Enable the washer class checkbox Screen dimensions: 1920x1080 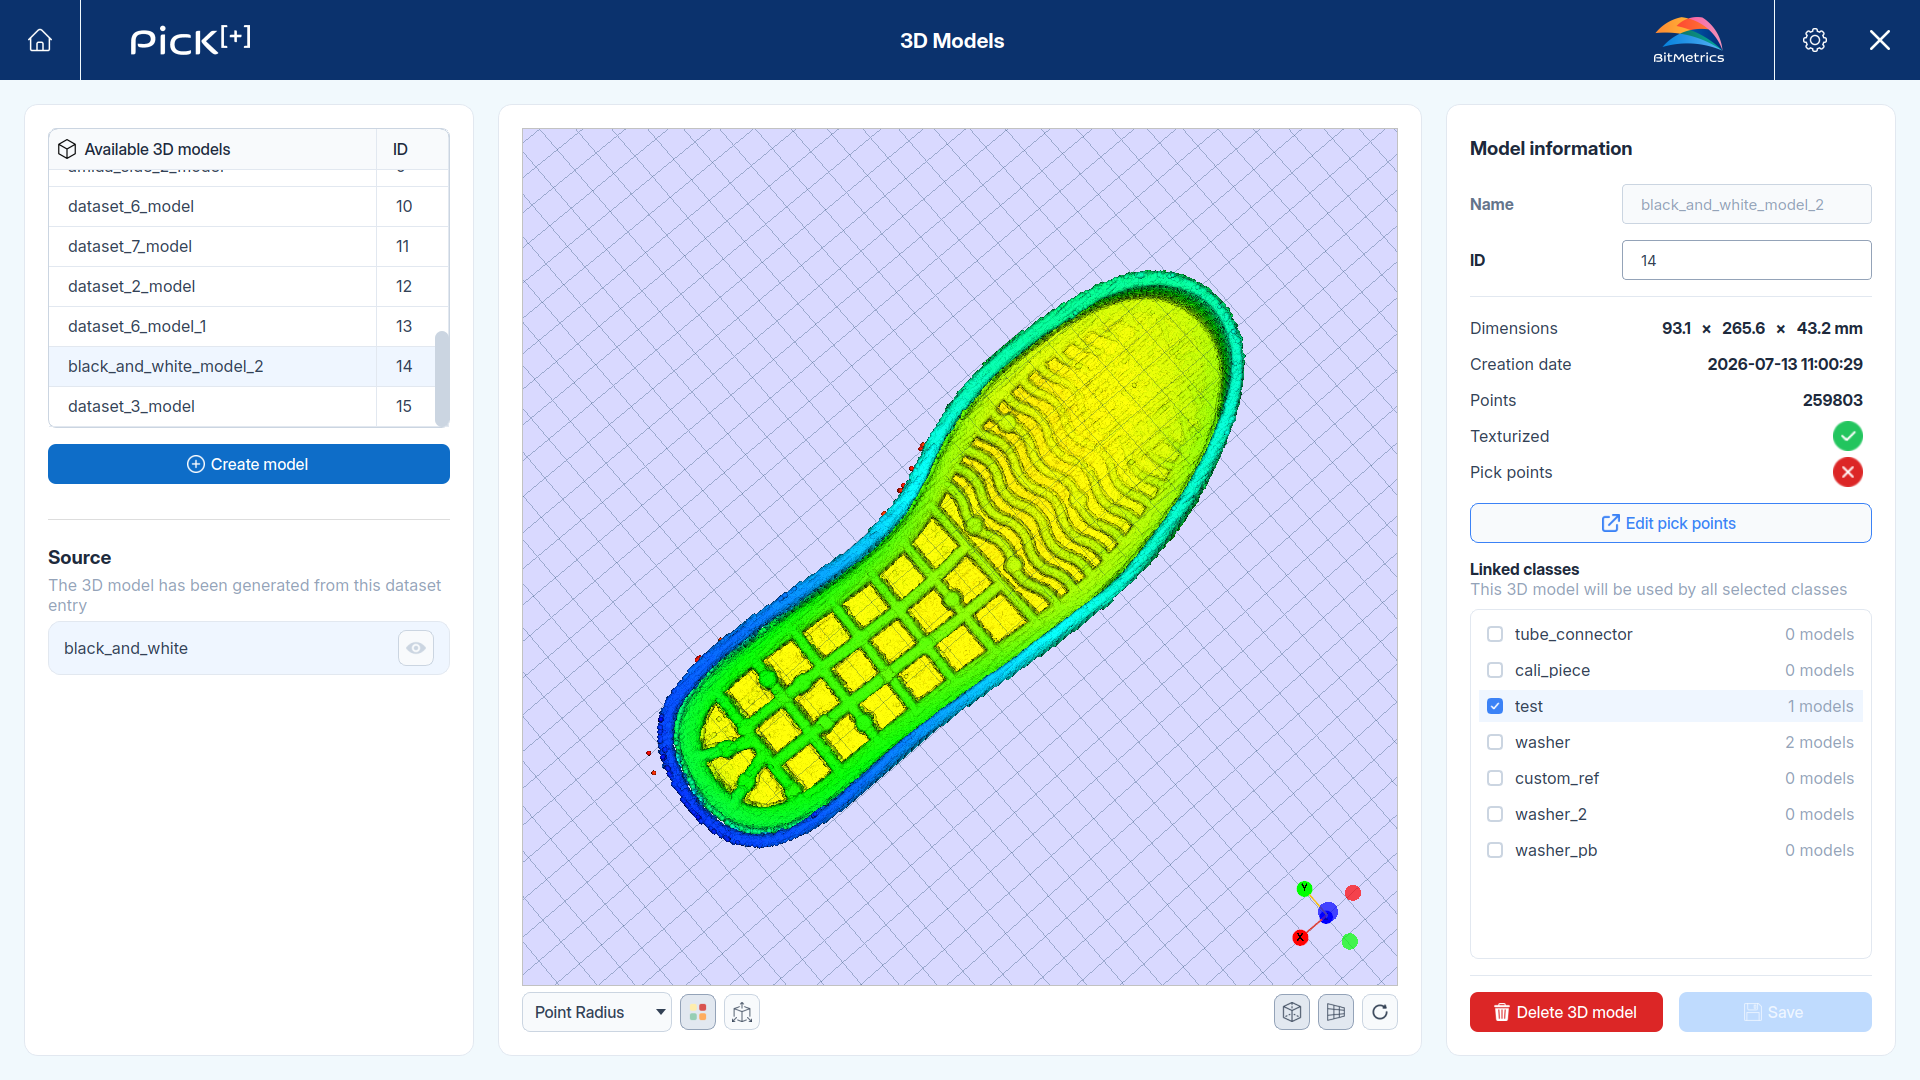pos(1495,742)
